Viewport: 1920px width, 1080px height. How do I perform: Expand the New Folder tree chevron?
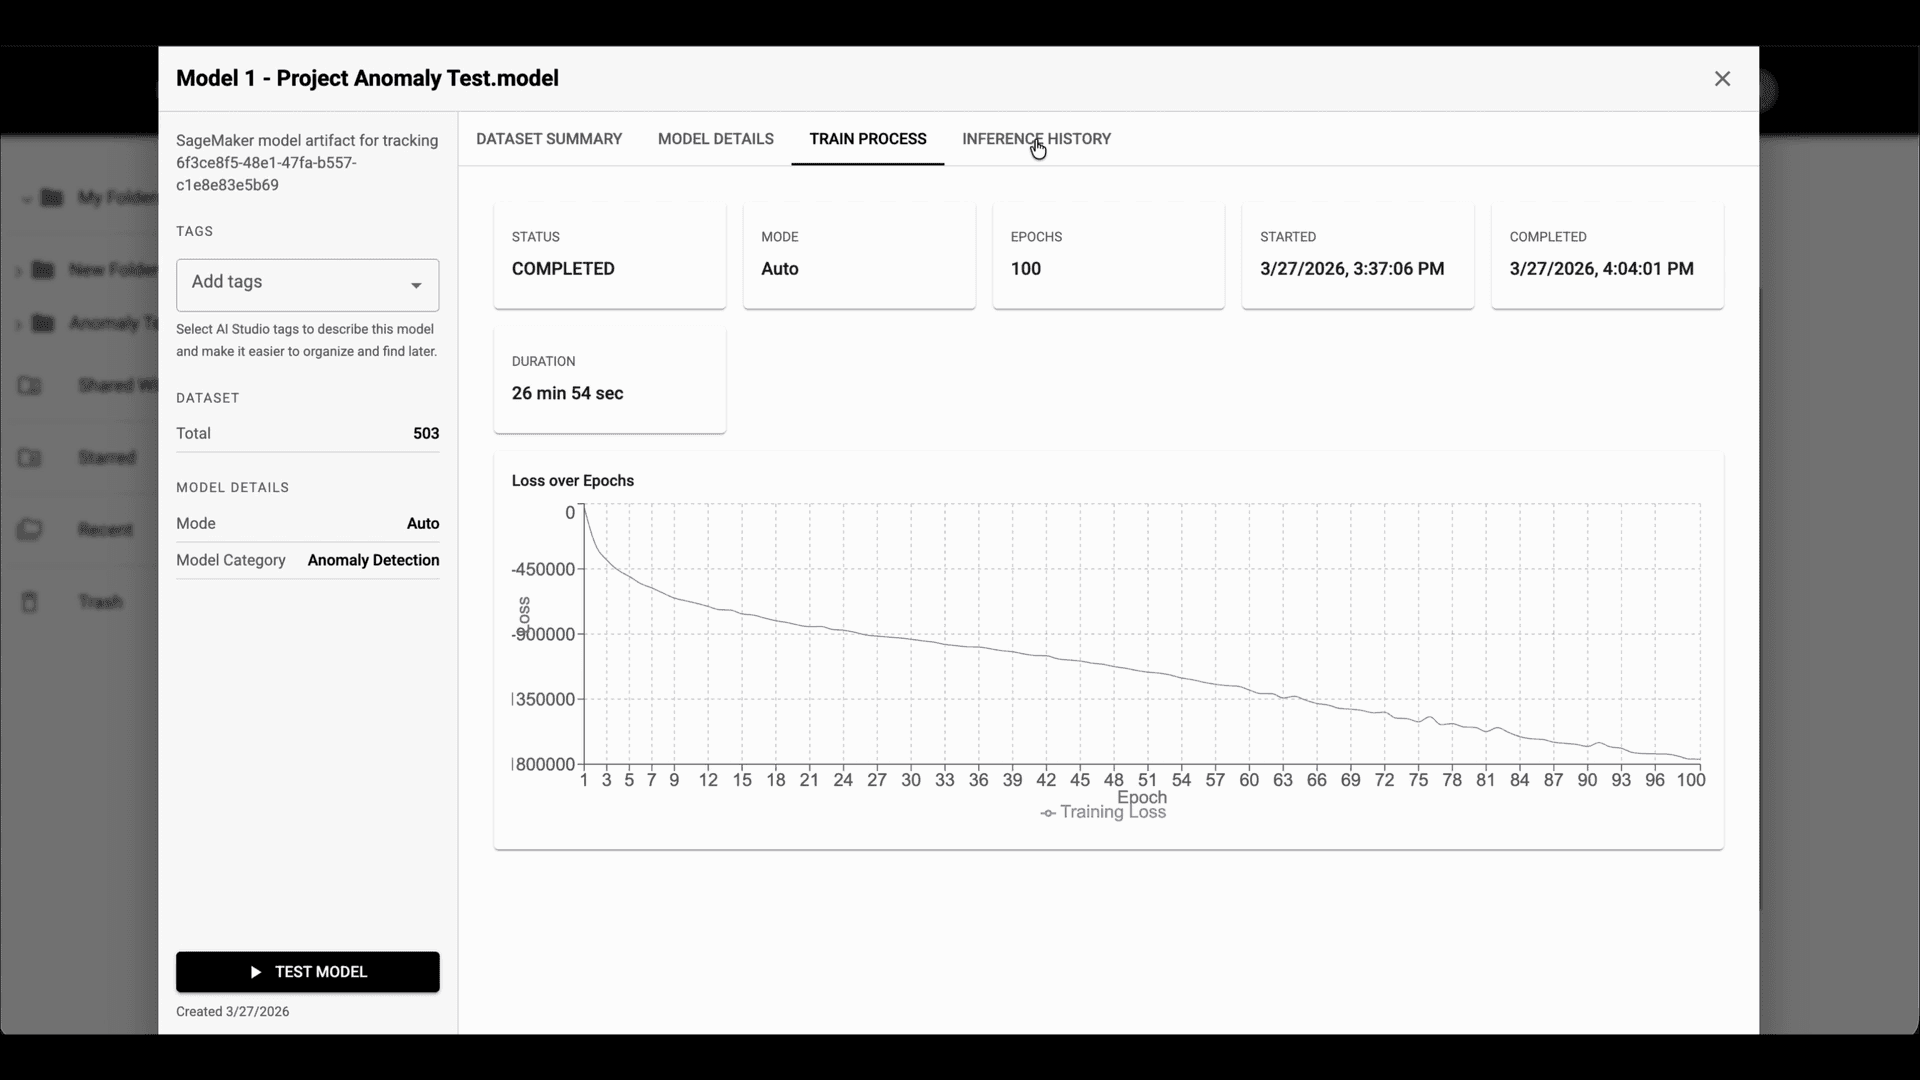(18, 271)
